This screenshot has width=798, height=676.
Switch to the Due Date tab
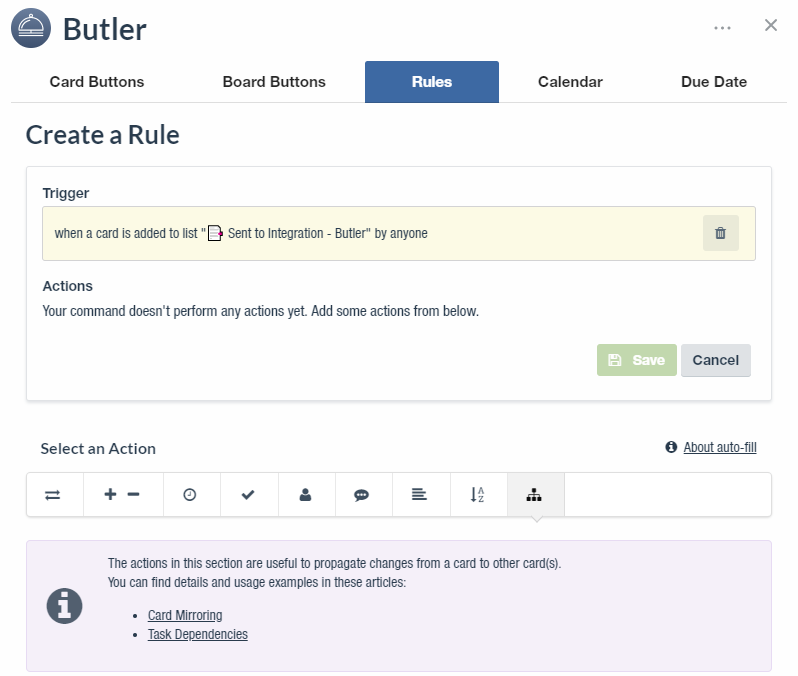714,82
